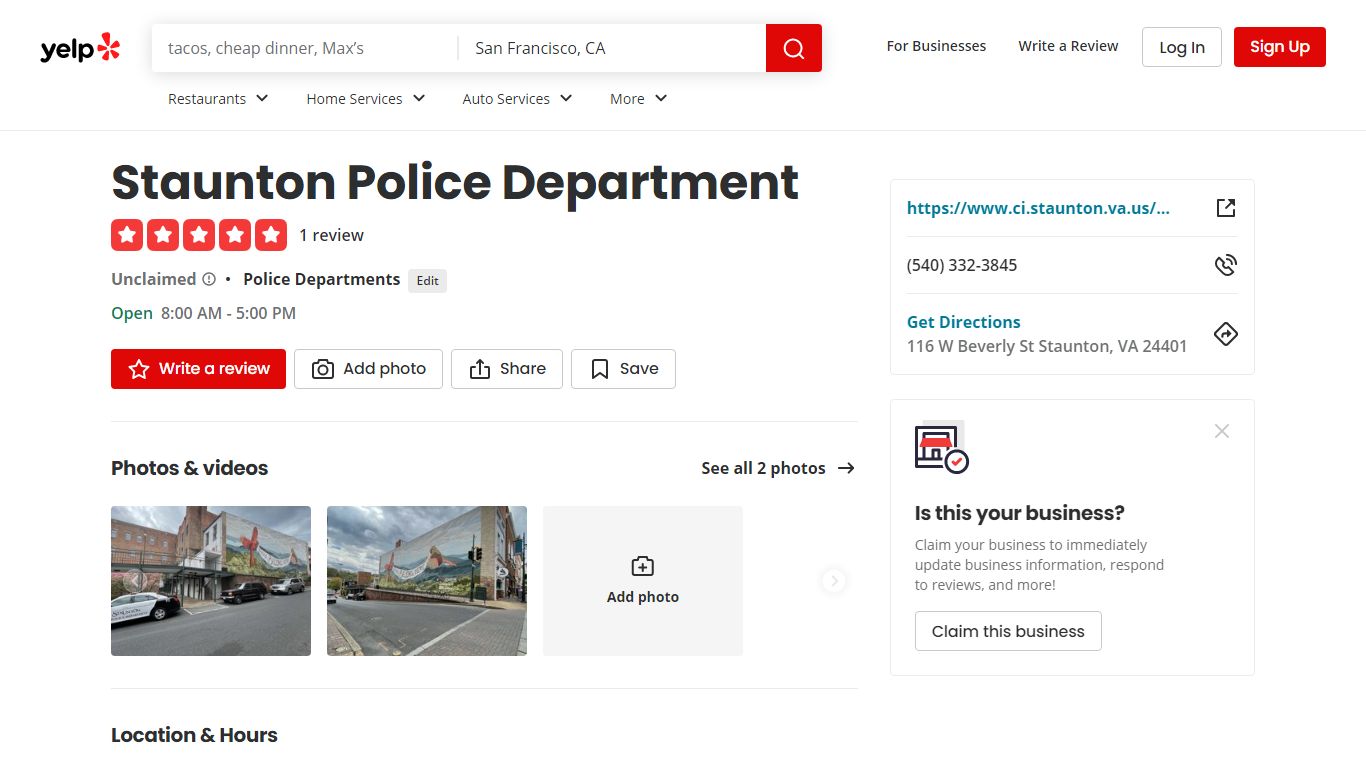The height and width of the screenshot is (768, 1366).
Task: Click the 1 review text
Action: click(331, 235)
